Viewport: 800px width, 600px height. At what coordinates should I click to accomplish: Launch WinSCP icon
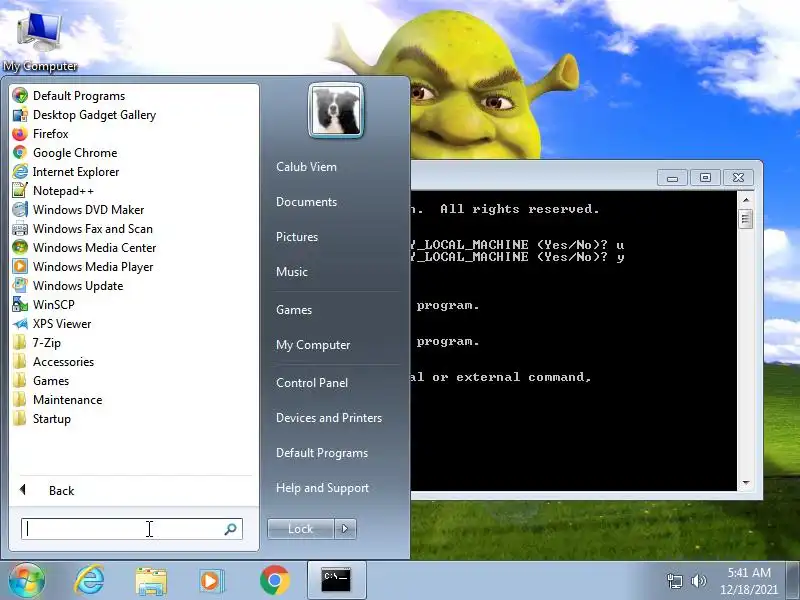coord(20,305)
